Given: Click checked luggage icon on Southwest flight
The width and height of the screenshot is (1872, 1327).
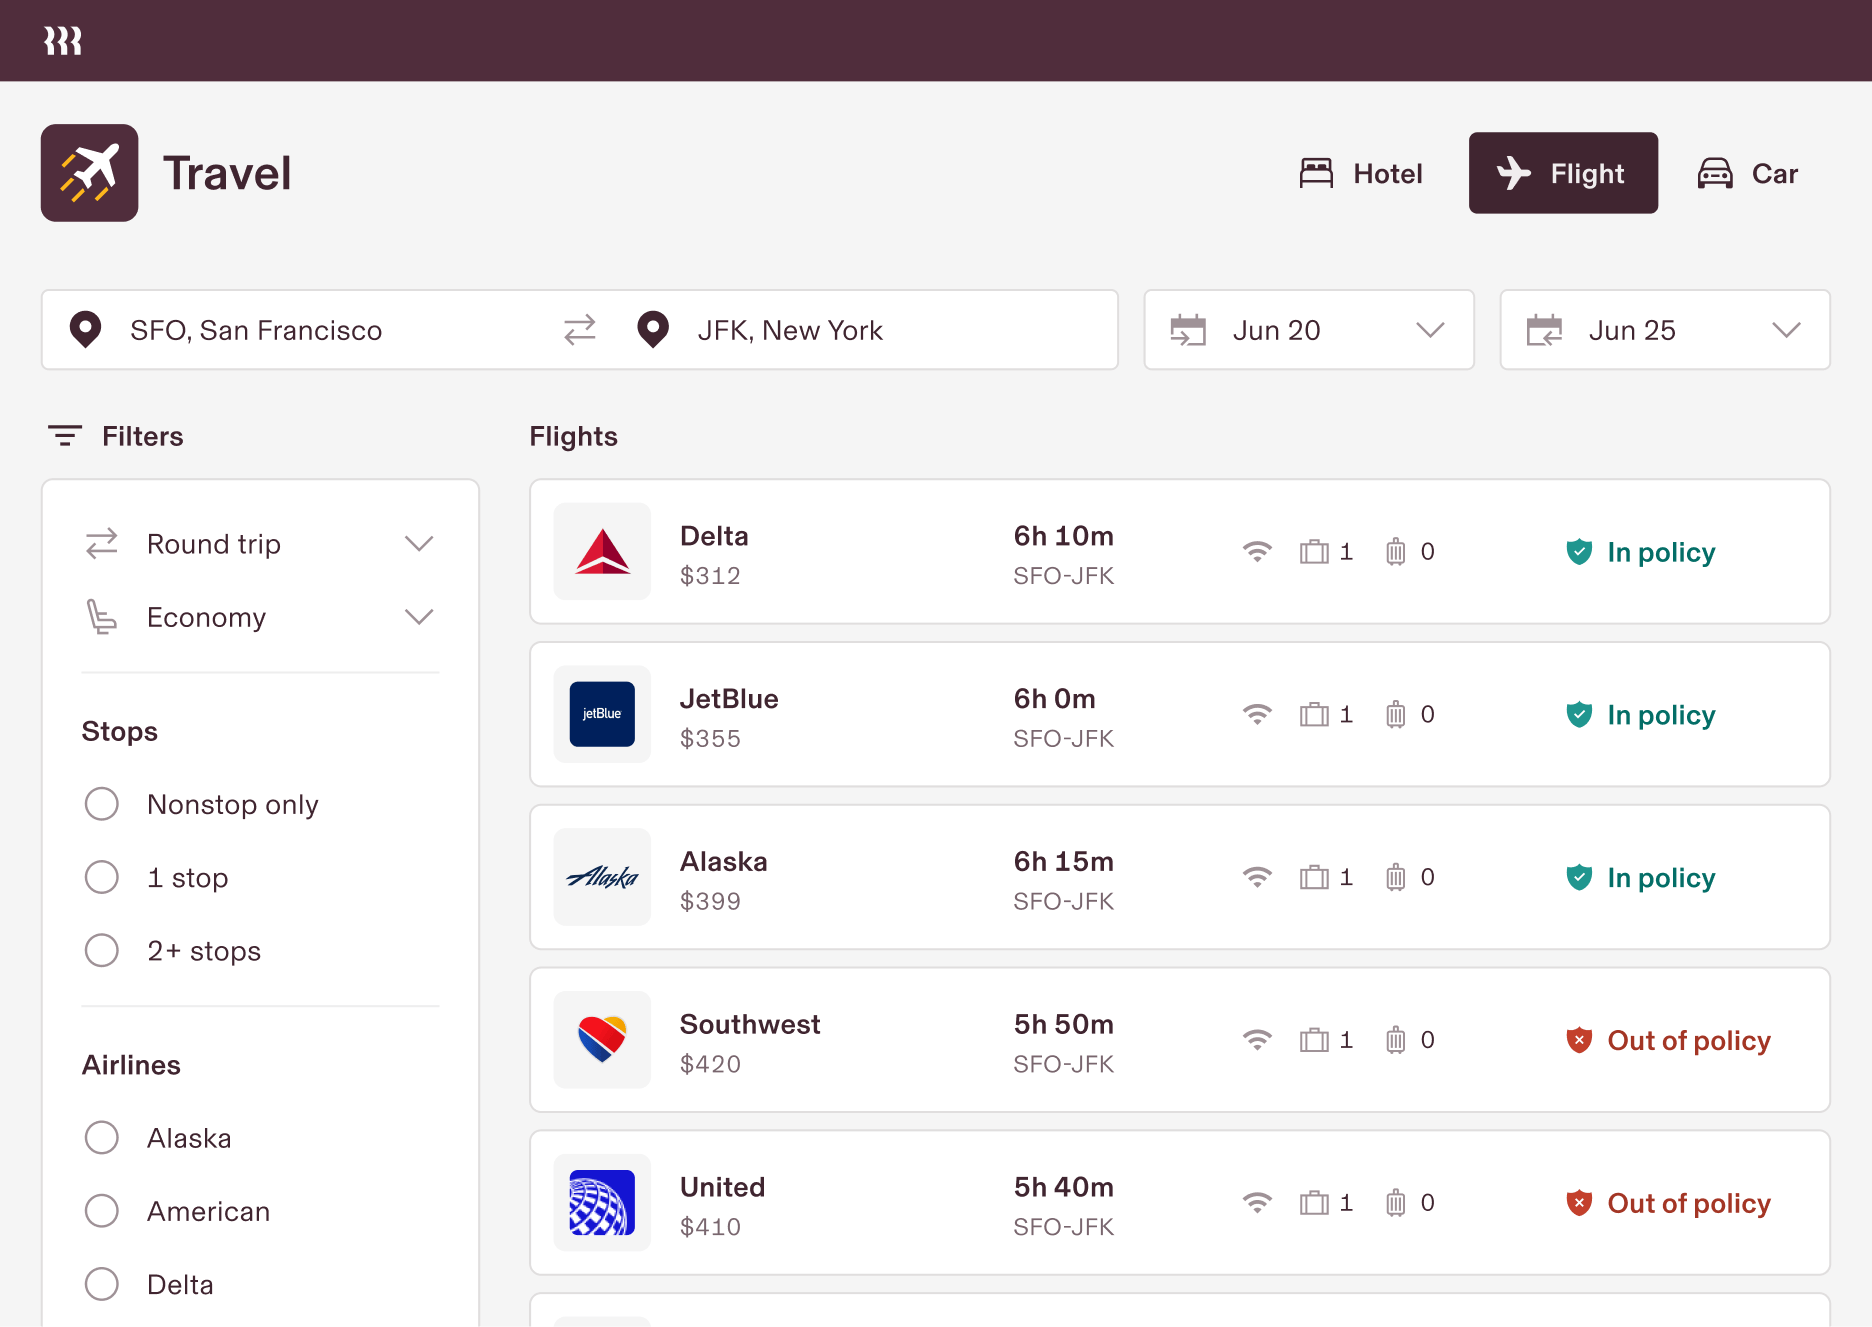Looking at the screenshot, I should [1396, 1041].
